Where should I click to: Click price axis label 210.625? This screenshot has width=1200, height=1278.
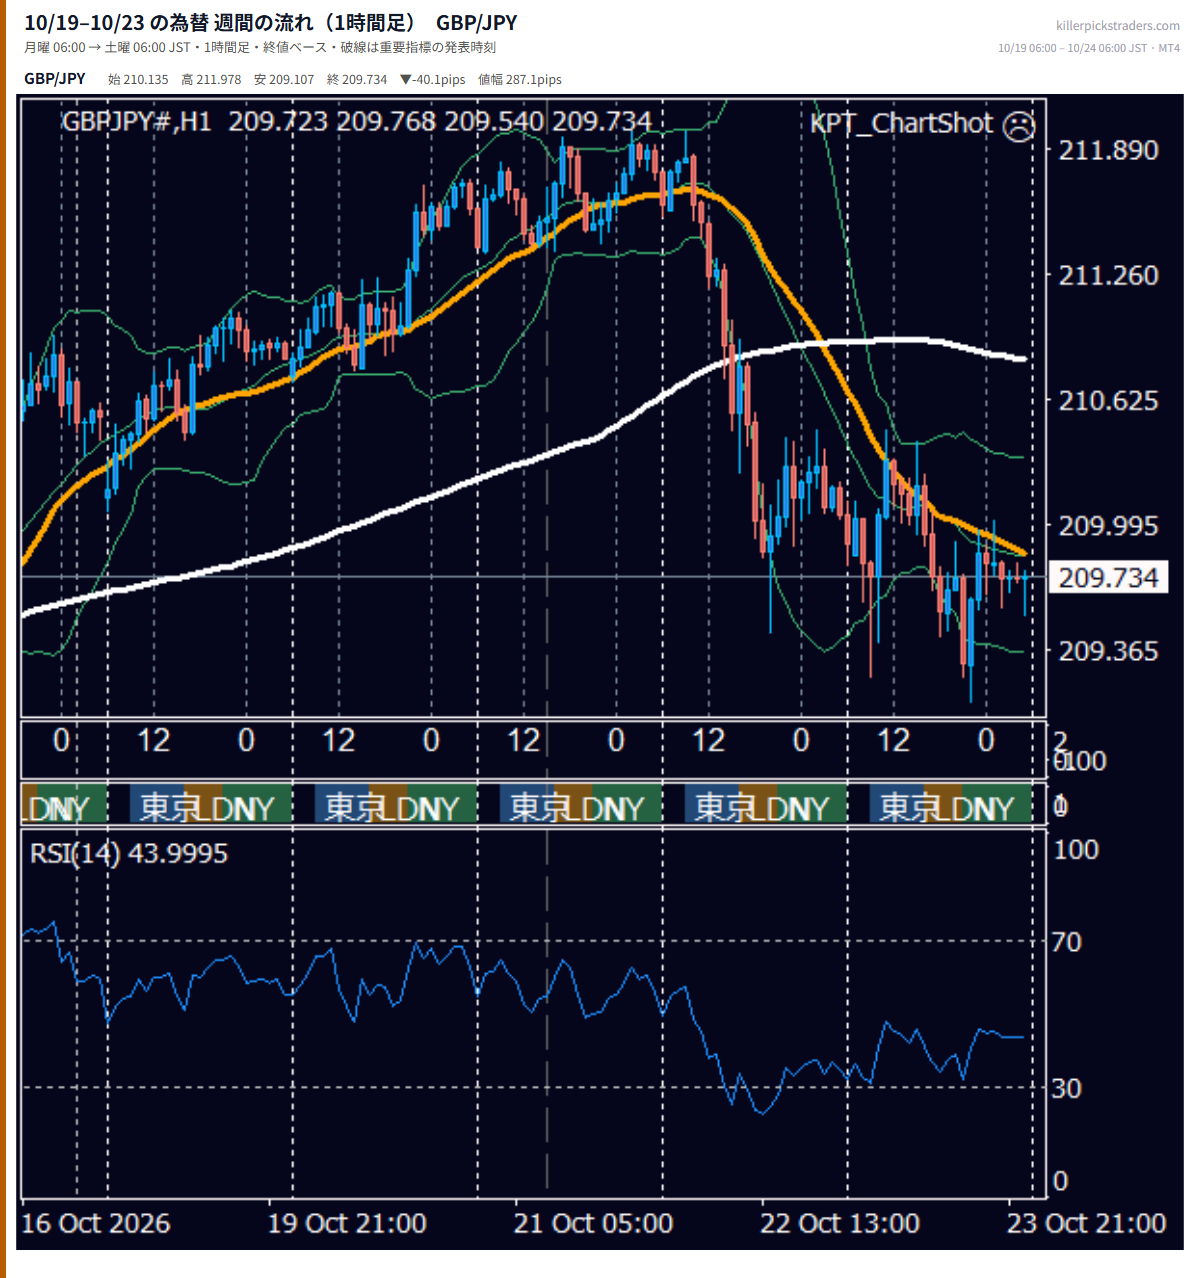(x=1108, y=401)
